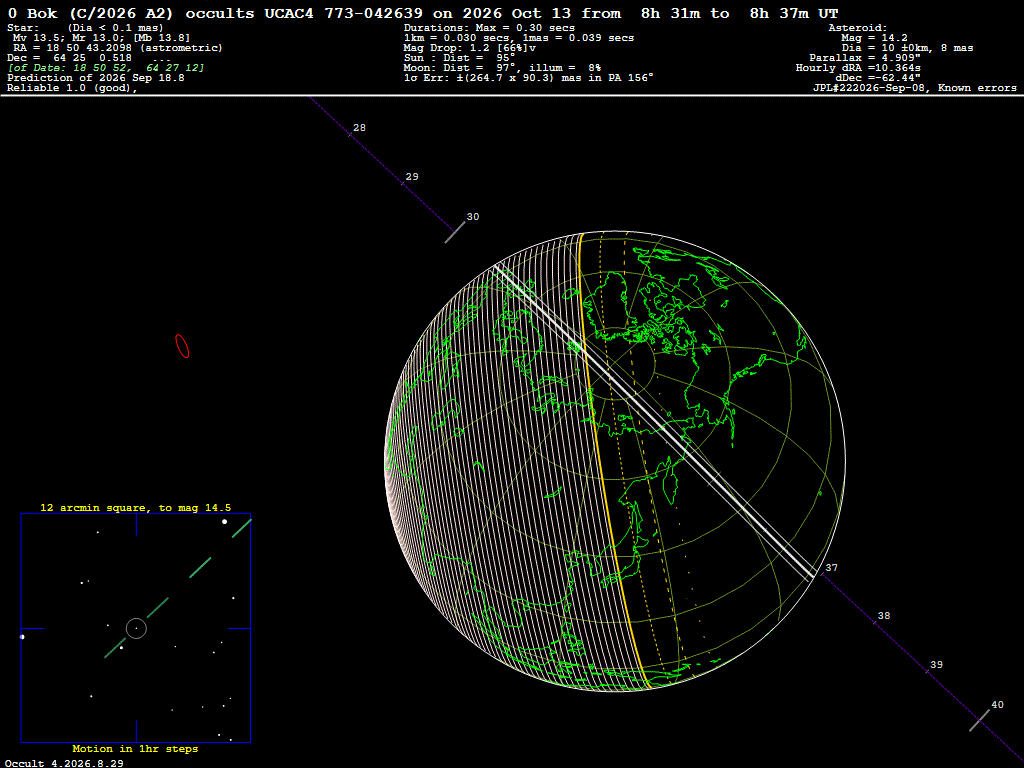Click the 'Mag Drop: 1.2' info line
1024x768 pixels.
click(x=470, y=48)
